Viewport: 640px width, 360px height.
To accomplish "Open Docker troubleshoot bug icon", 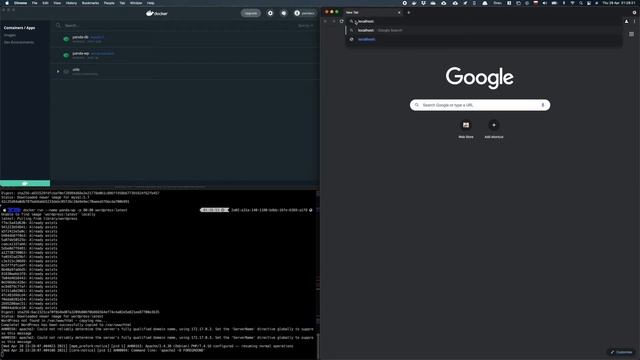I will 284,13.
